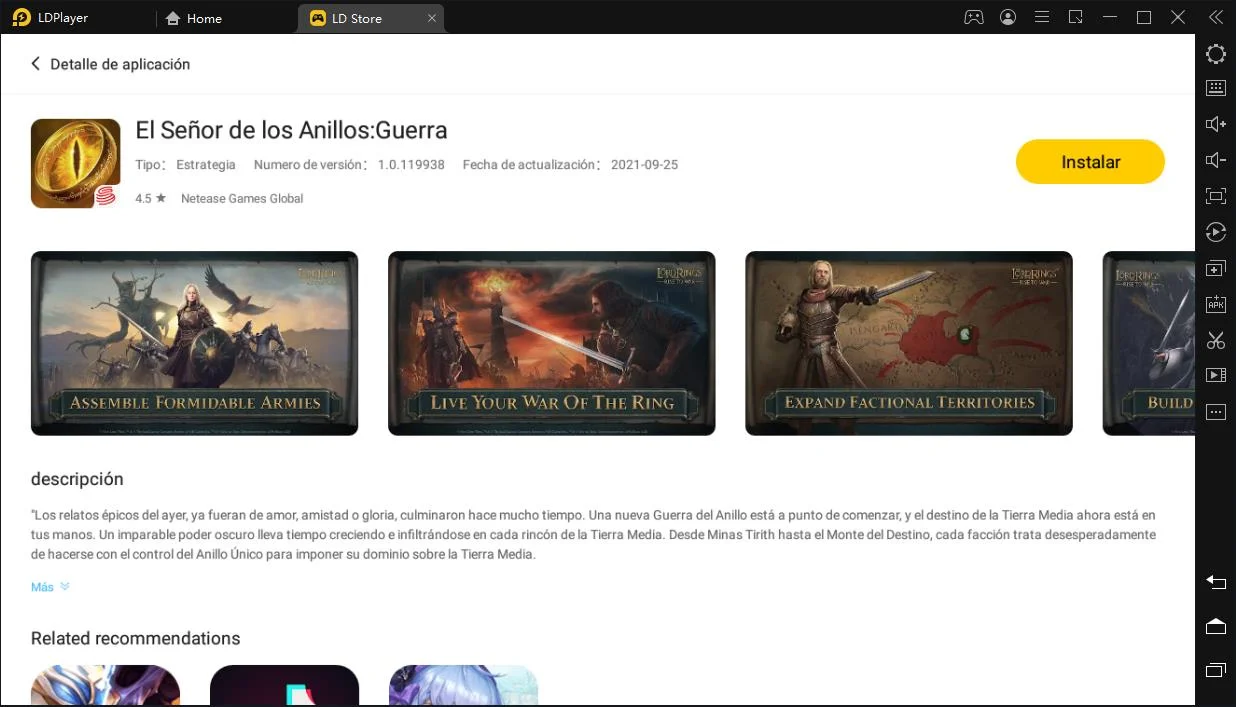
Task: Open Assemble Formidable Armies screenshot
Action: 194,343
